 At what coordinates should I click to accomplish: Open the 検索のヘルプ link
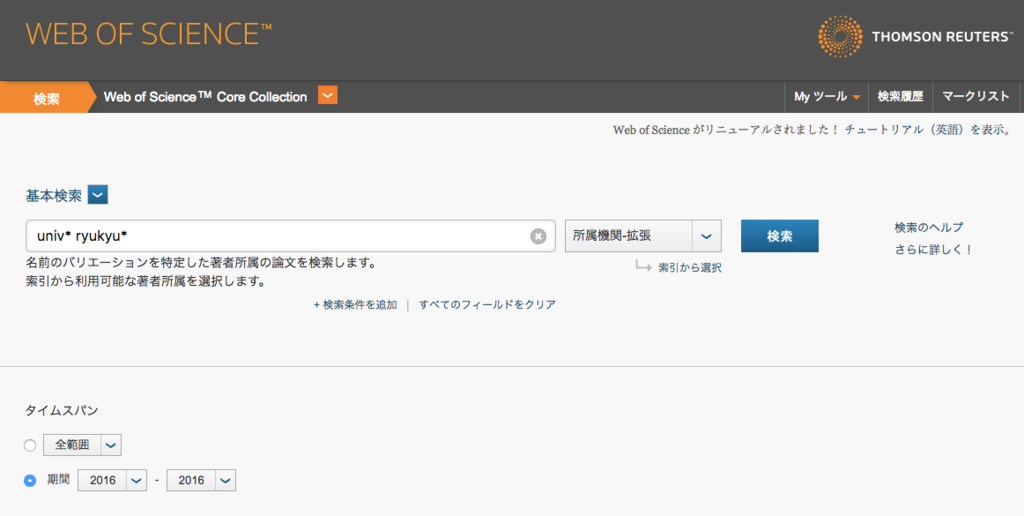(x=929, y=227)
